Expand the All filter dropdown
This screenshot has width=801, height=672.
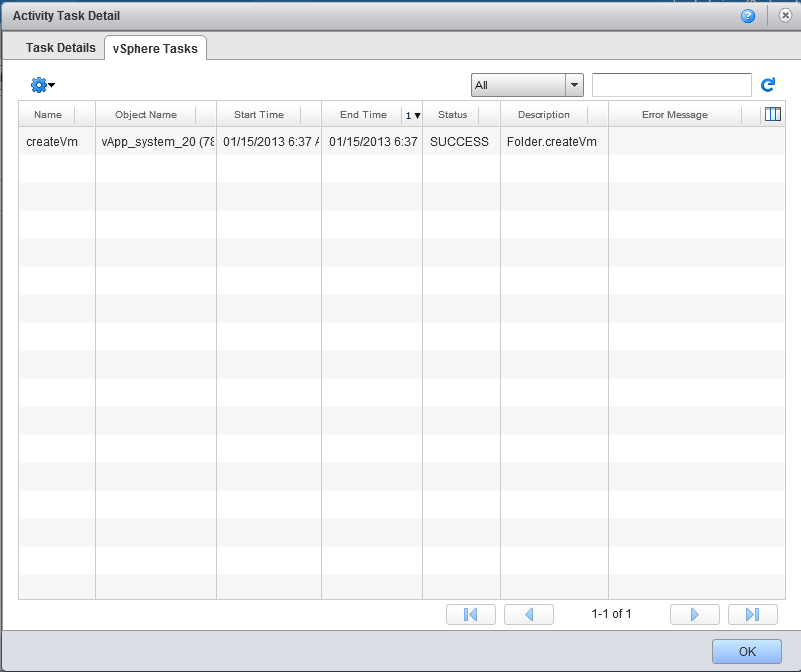coord(574,86)
